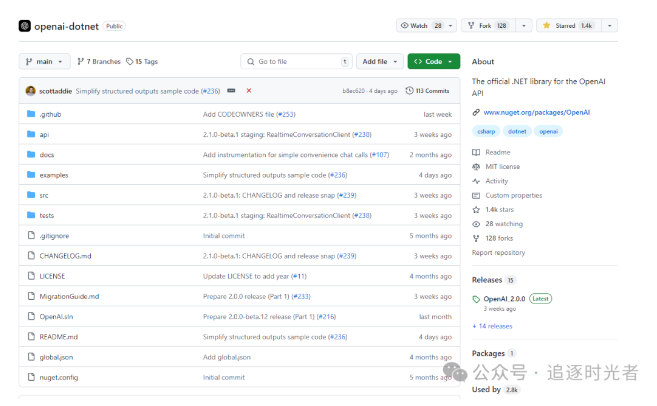Viewport: 657px width, 406px height.
Task: Open the api folder icon
Action: coord(31,134)
